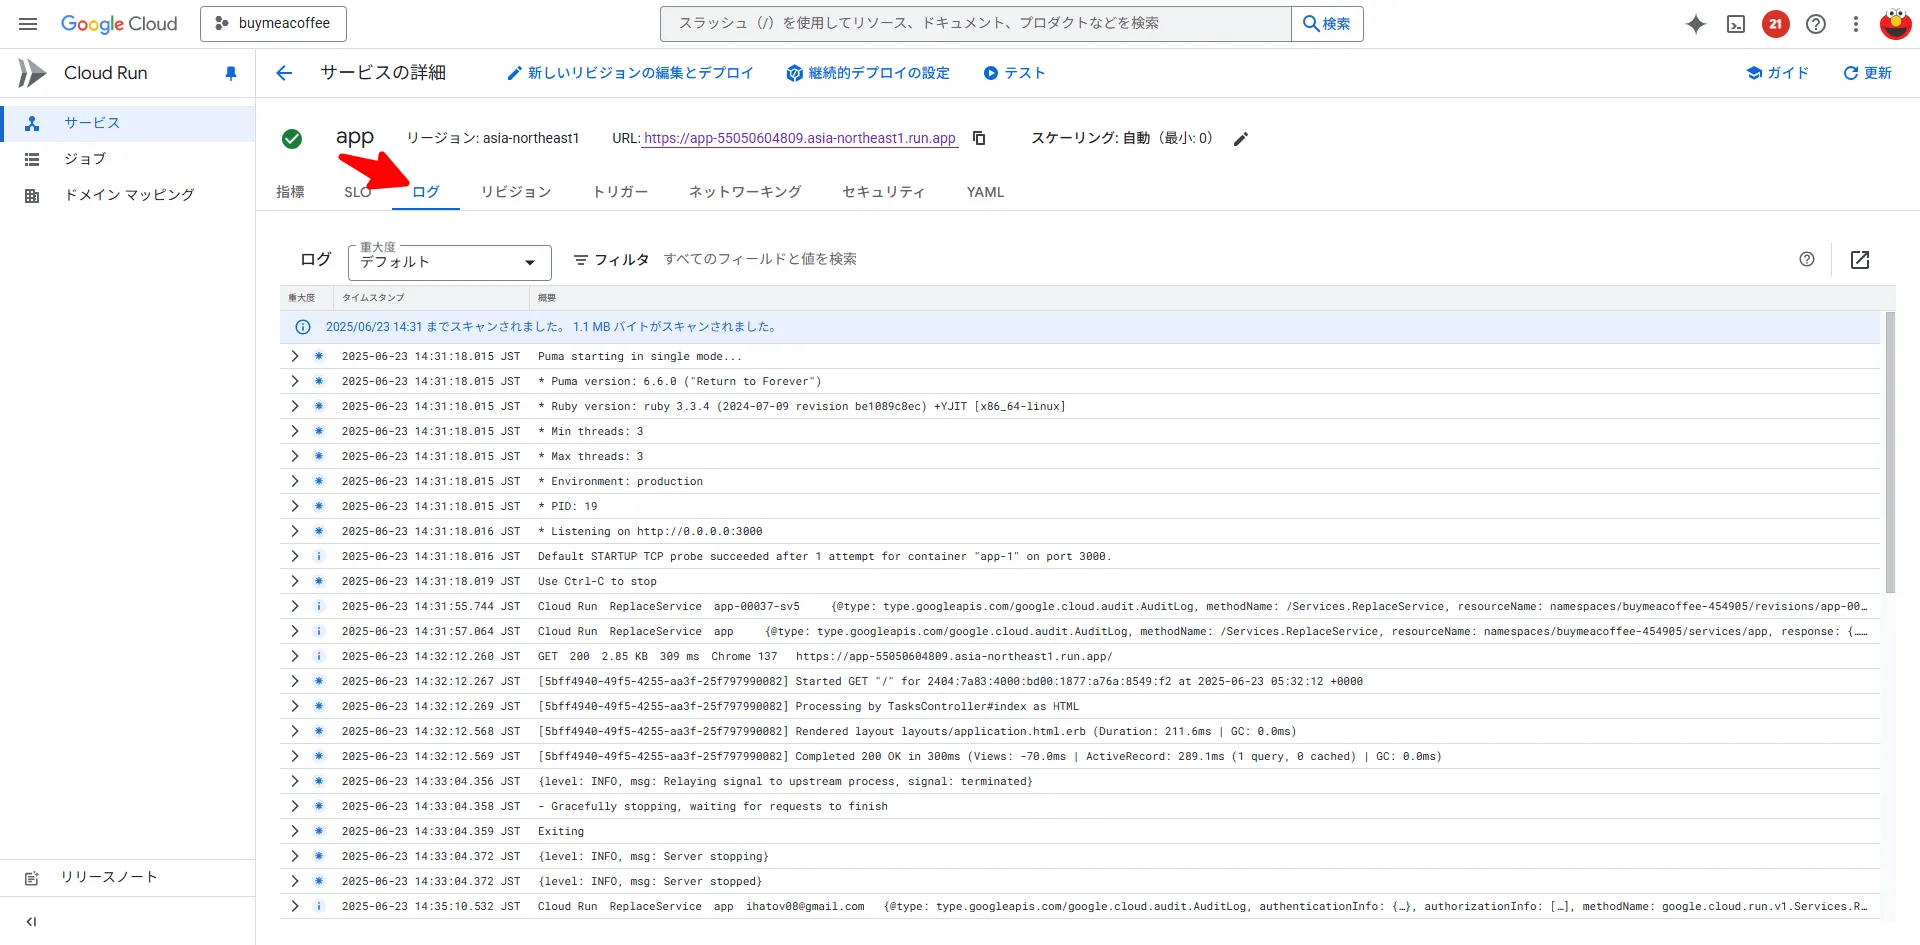The width and height of the screenshot is (1920, 945).
Task: Copy the service URL with copy icon
Action: (x=979, y=138)
